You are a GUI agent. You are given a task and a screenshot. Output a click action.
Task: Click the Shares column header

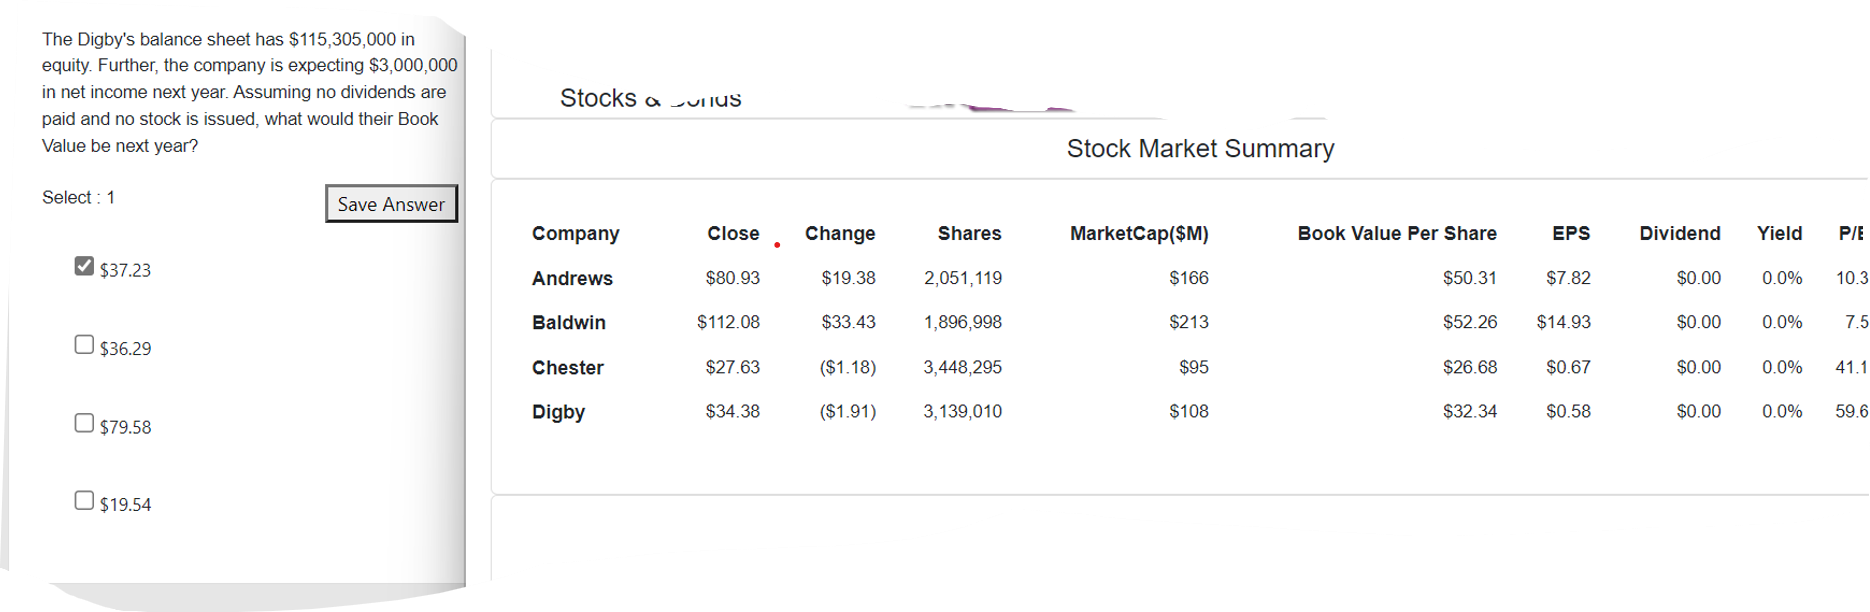[969, 233]
